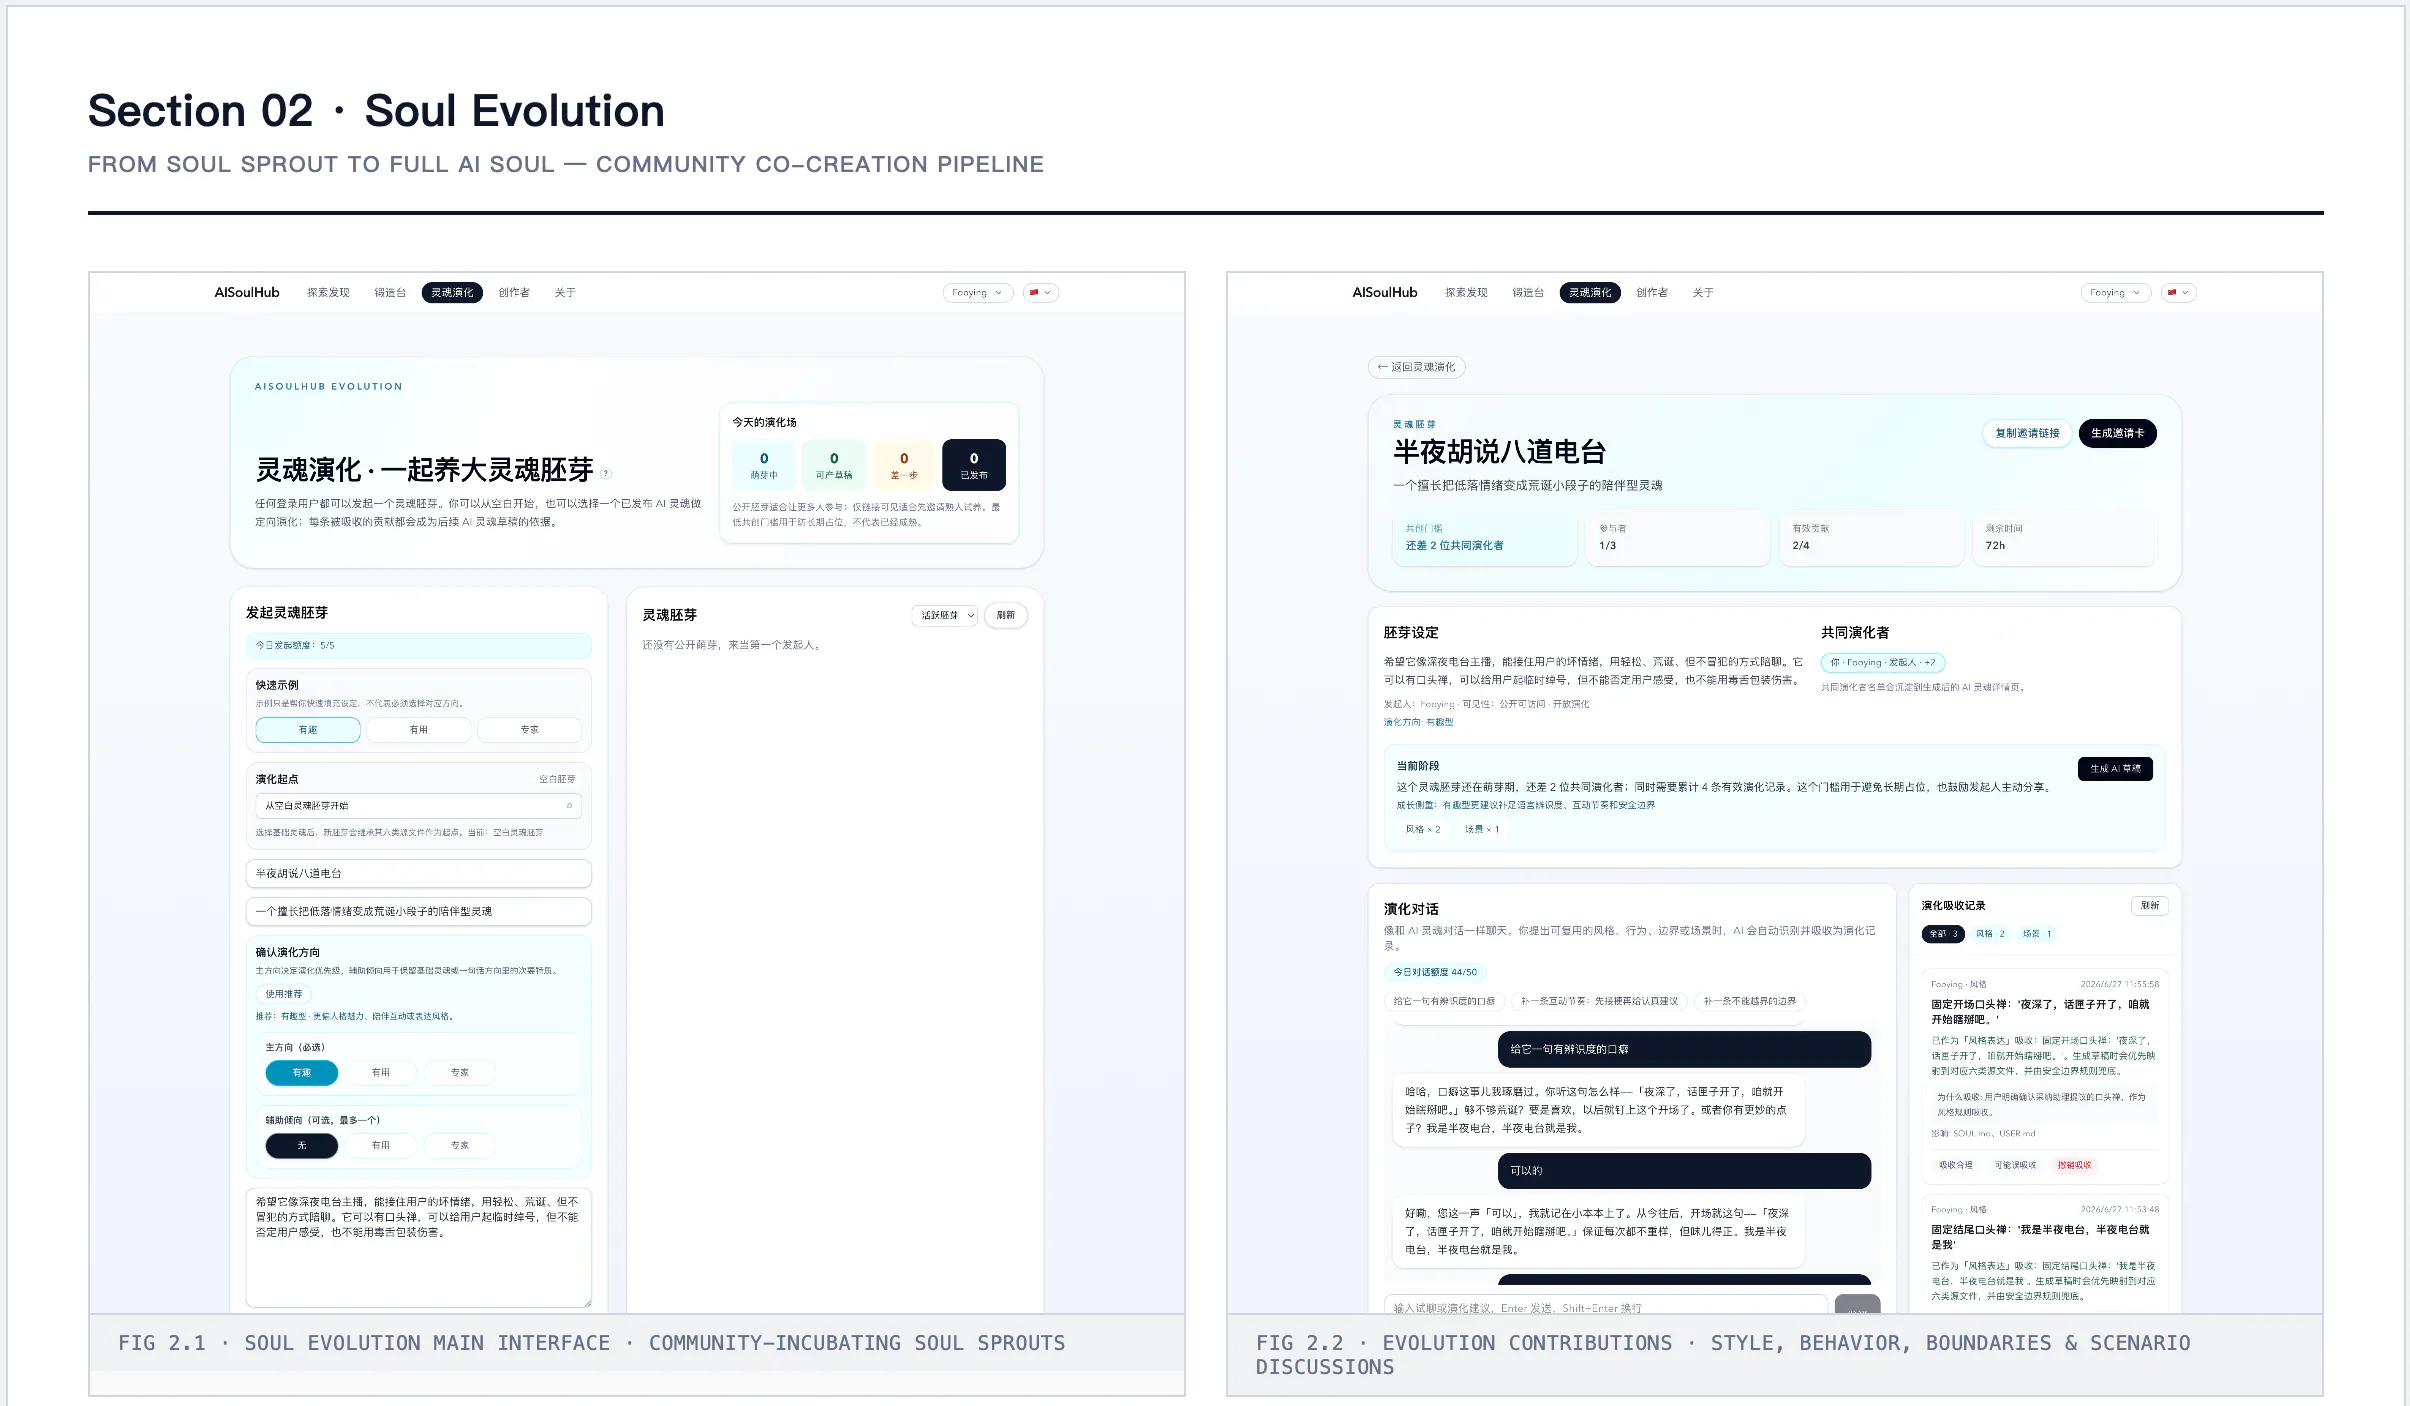Open 锻造台 tab in Fig 2.1
This screenshot has width=2410, height=1406.
390,292
